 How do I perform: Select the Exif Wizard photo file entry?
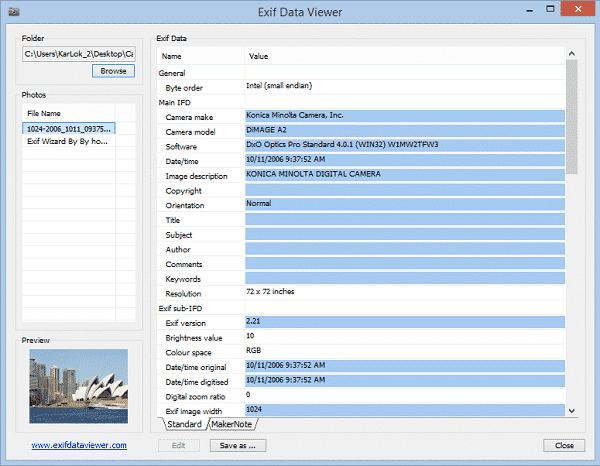tap(69, 142)
